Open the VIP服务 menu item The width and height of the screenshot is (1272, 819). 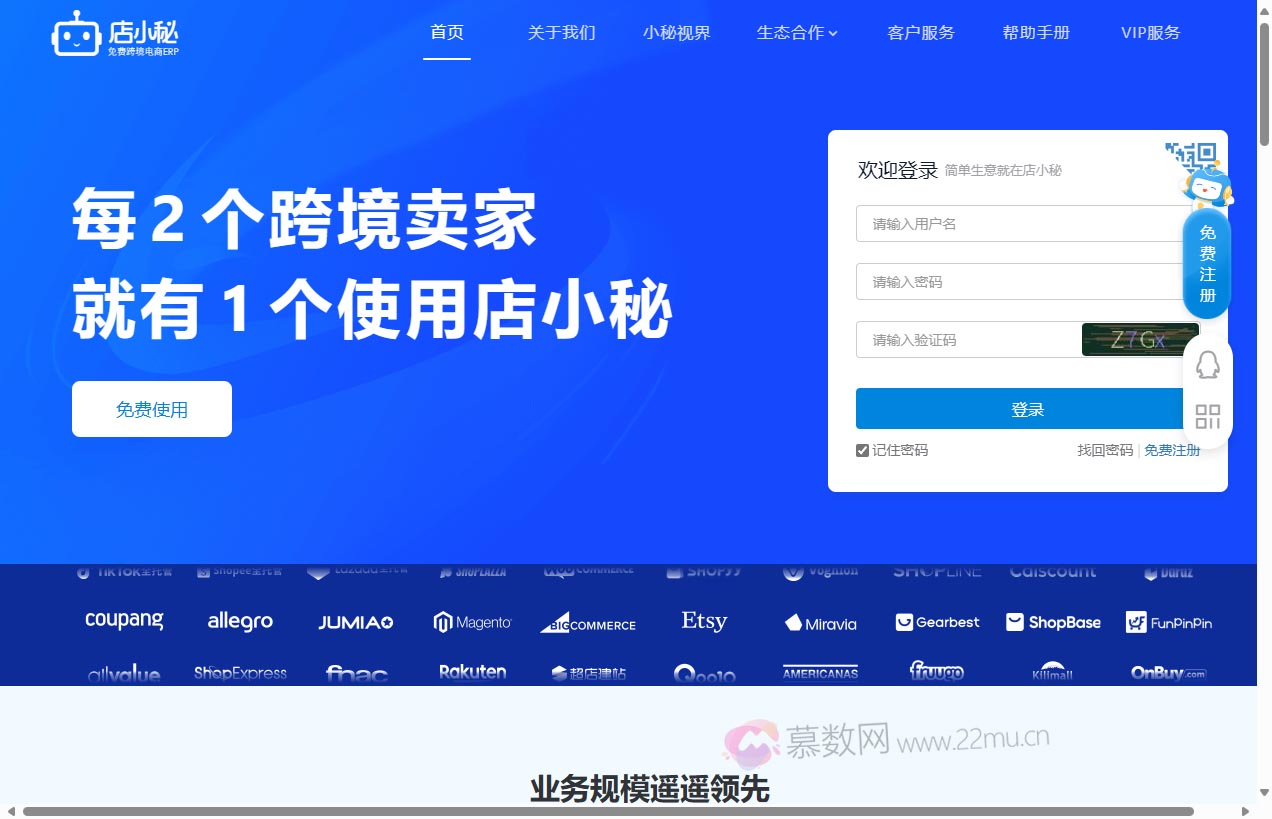pyautogui.click(x=1150, y=32)
